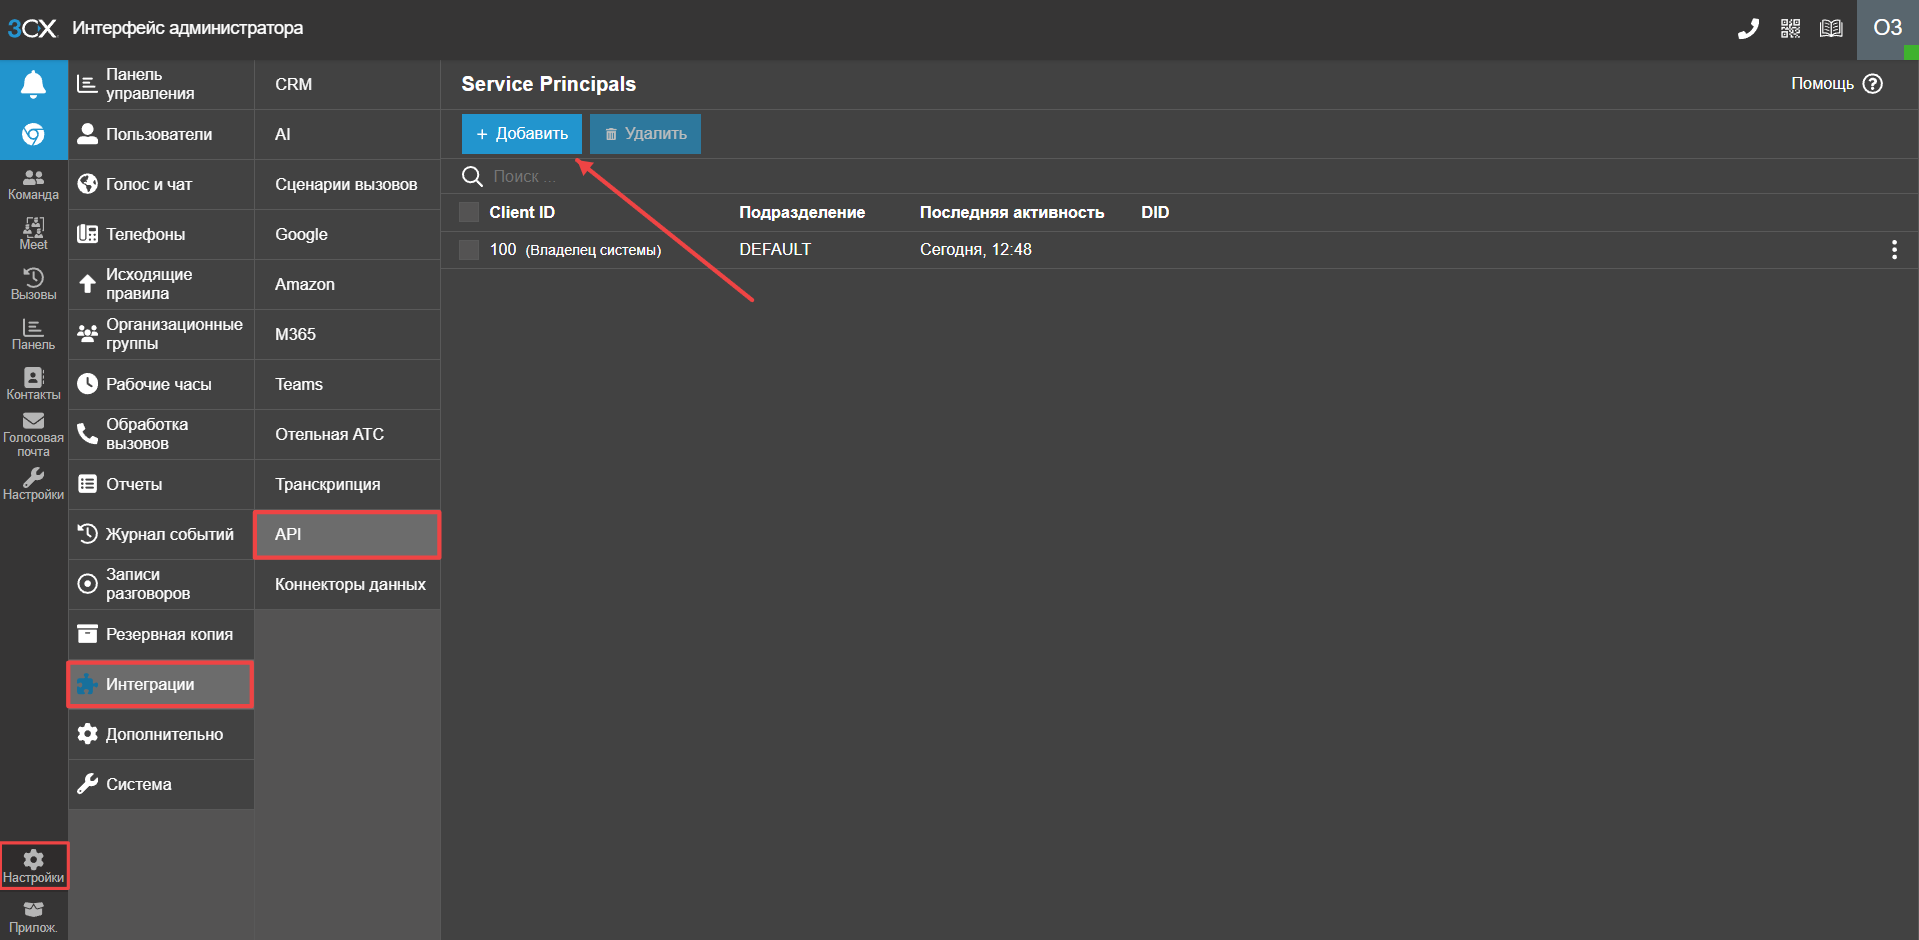This screenshot has height=940, width=1919.
Task: Open Рабочие часы menu item
Action: tap(161, 384)
